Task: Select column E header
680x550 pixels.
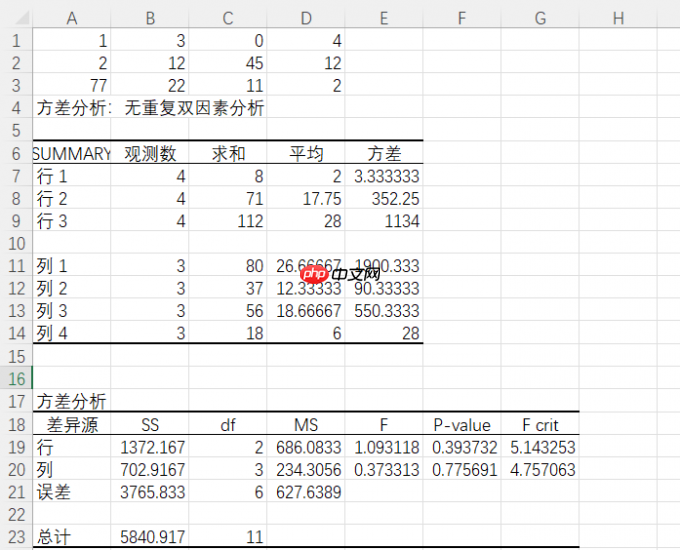Action: click(x=384, y=19)
